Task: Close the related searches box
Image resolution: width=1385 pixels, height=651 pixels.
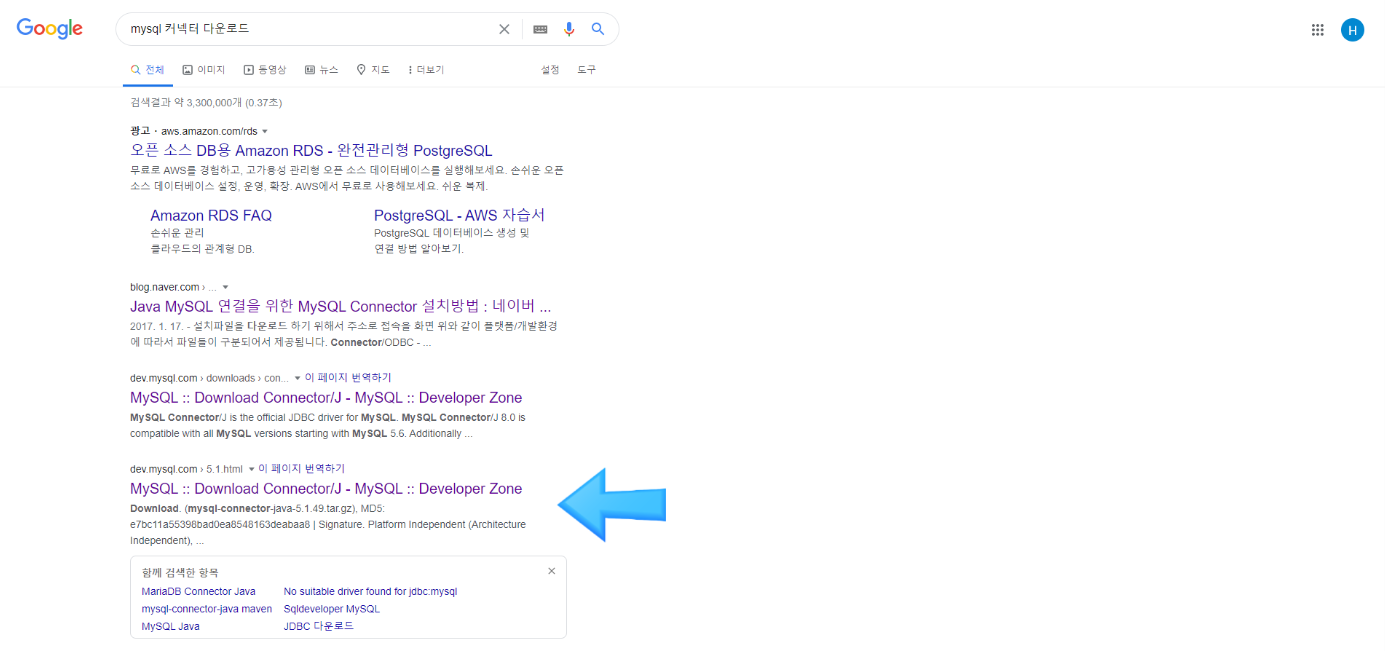Action: 551,571
